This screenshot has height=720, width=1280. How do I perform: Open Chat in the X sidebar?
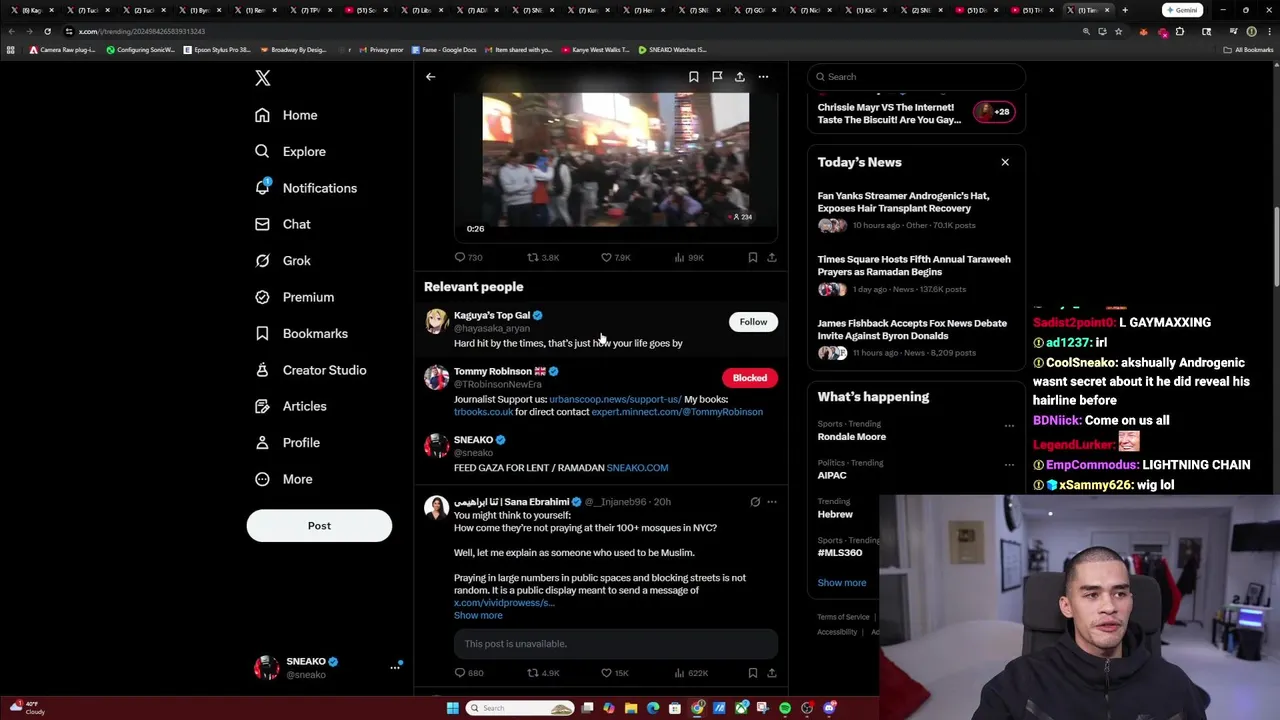tap(282, 225)
